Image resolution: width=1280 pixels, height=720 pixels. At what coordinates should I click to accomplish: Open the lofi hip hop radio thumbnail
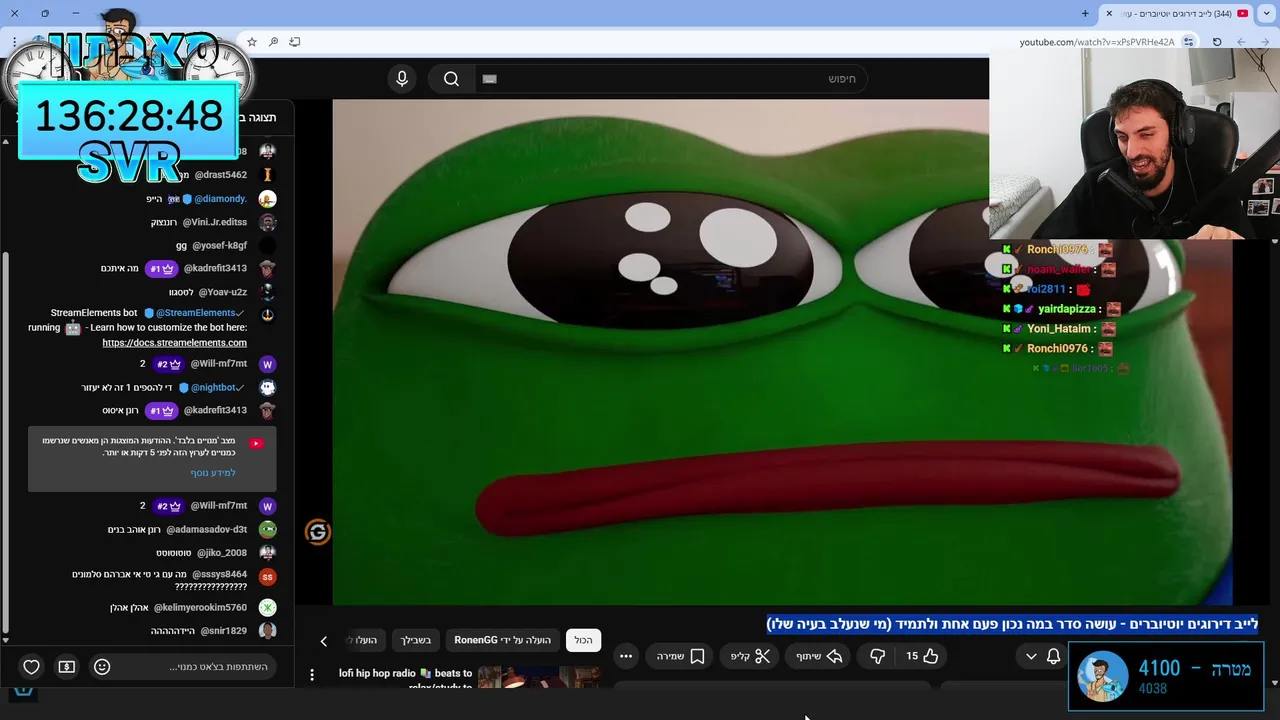[540, 677]
